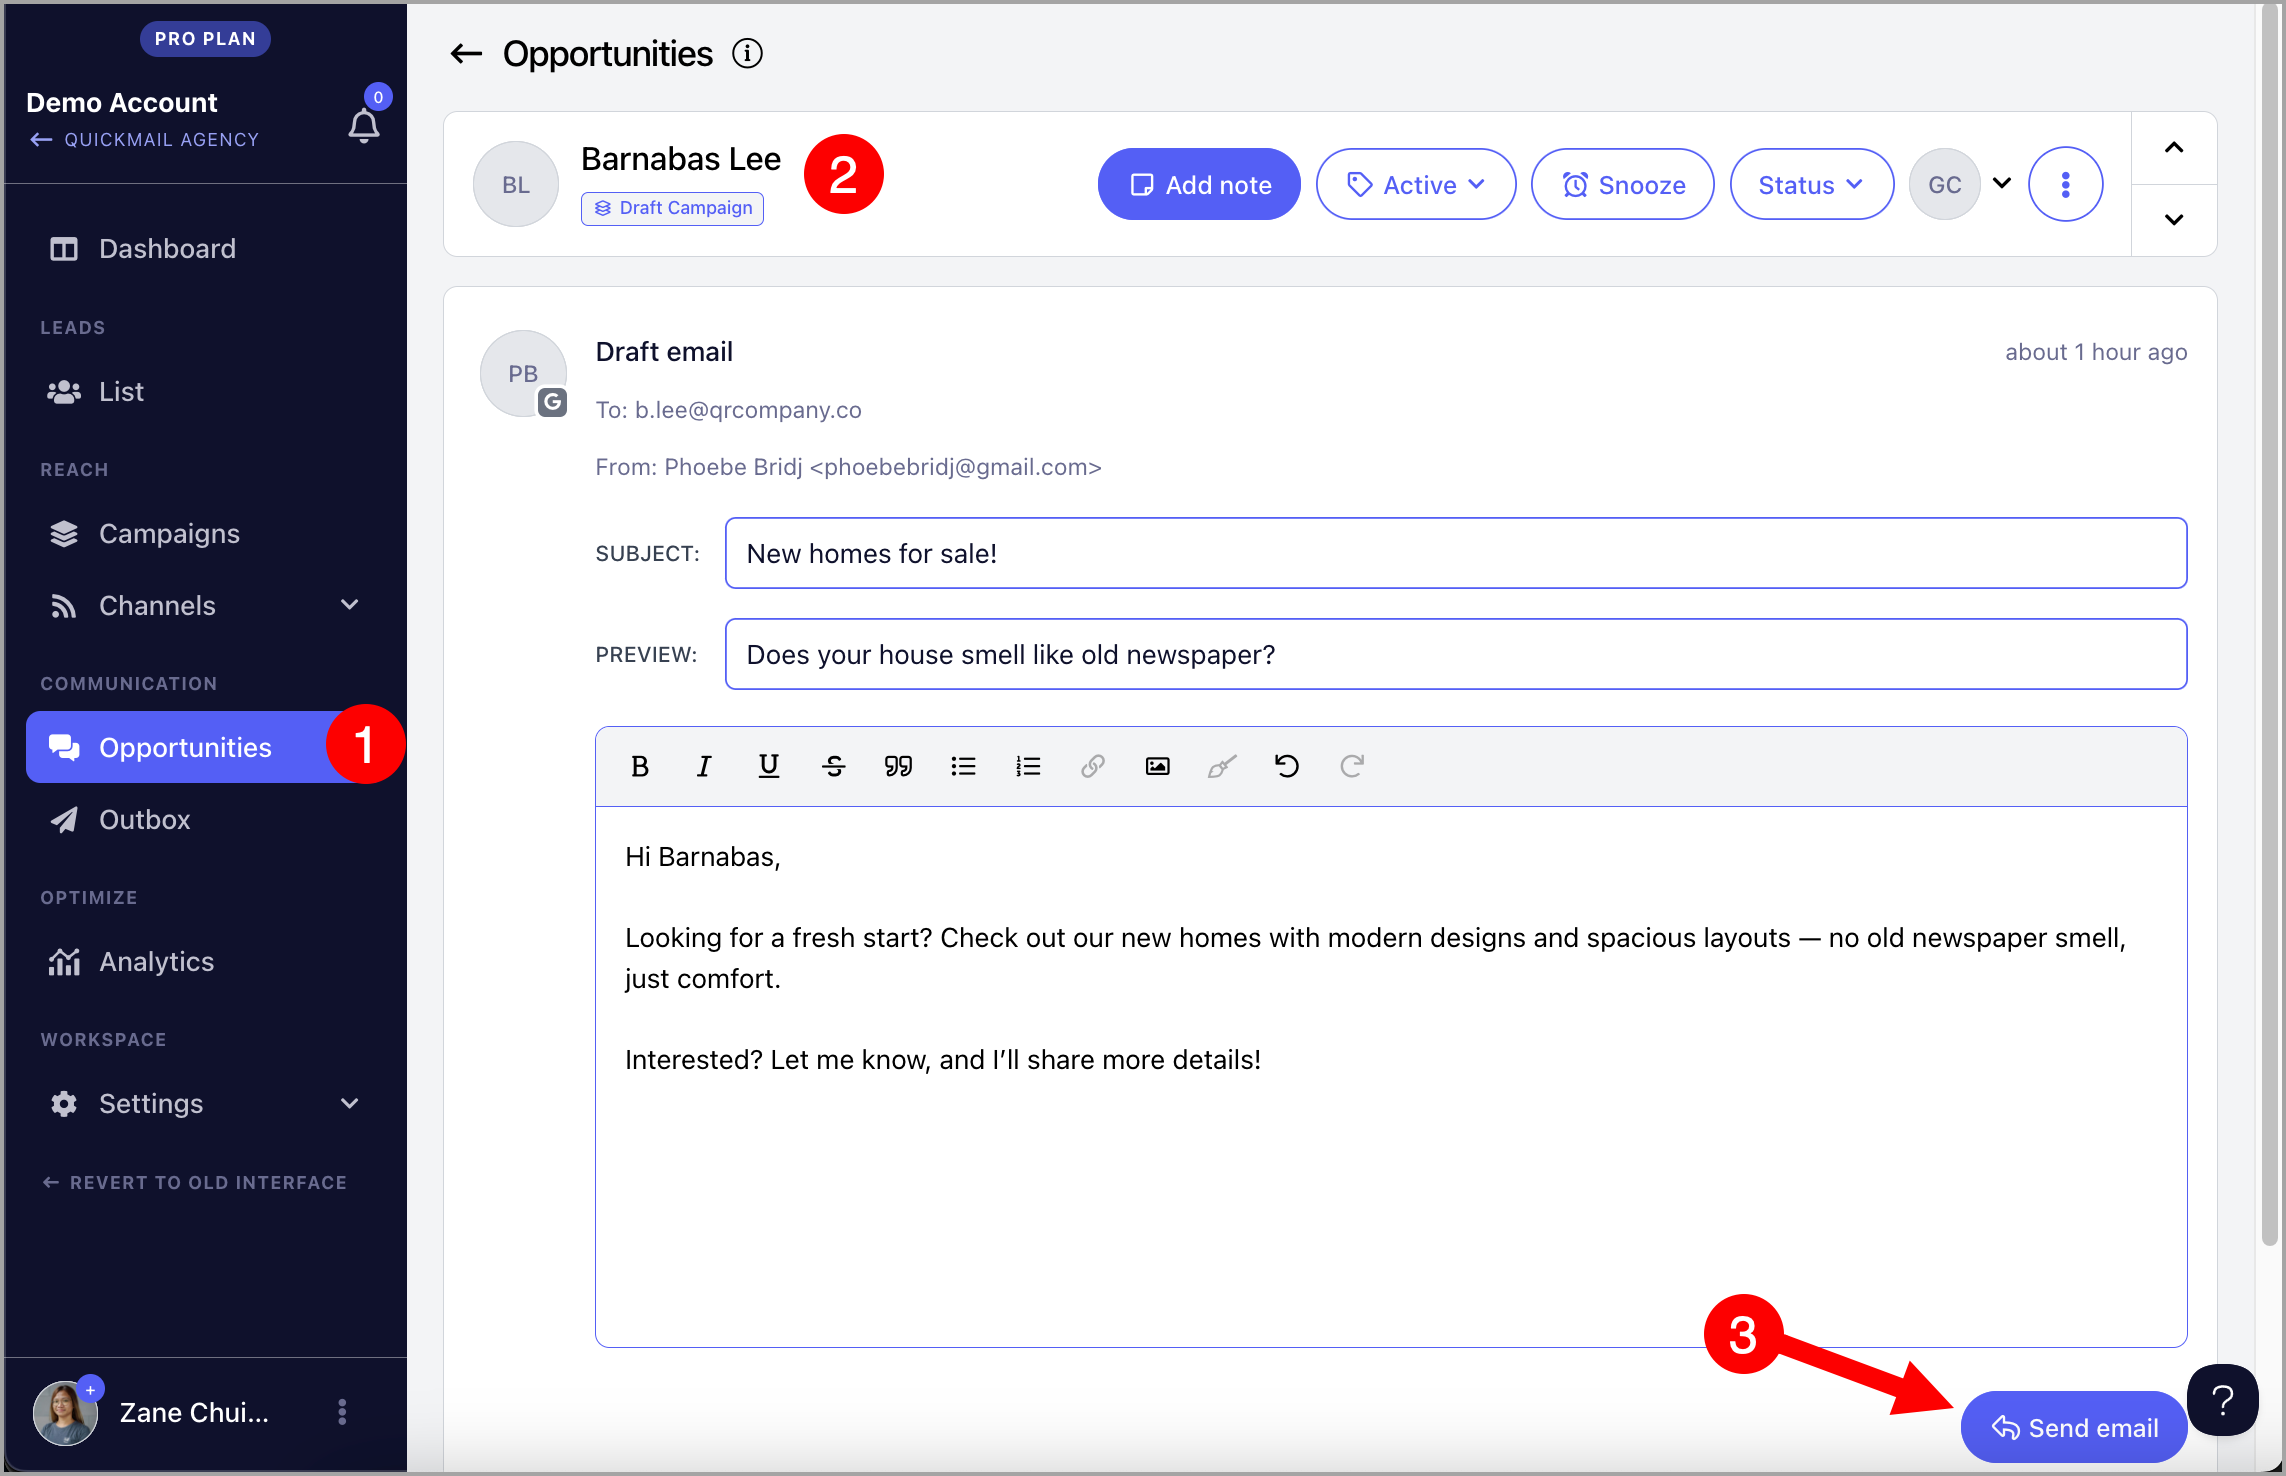Click the recipient address b.lee@qrcompany.co
The width and height of the screenshot is (2286, 1476).
[x=748, y=410]
